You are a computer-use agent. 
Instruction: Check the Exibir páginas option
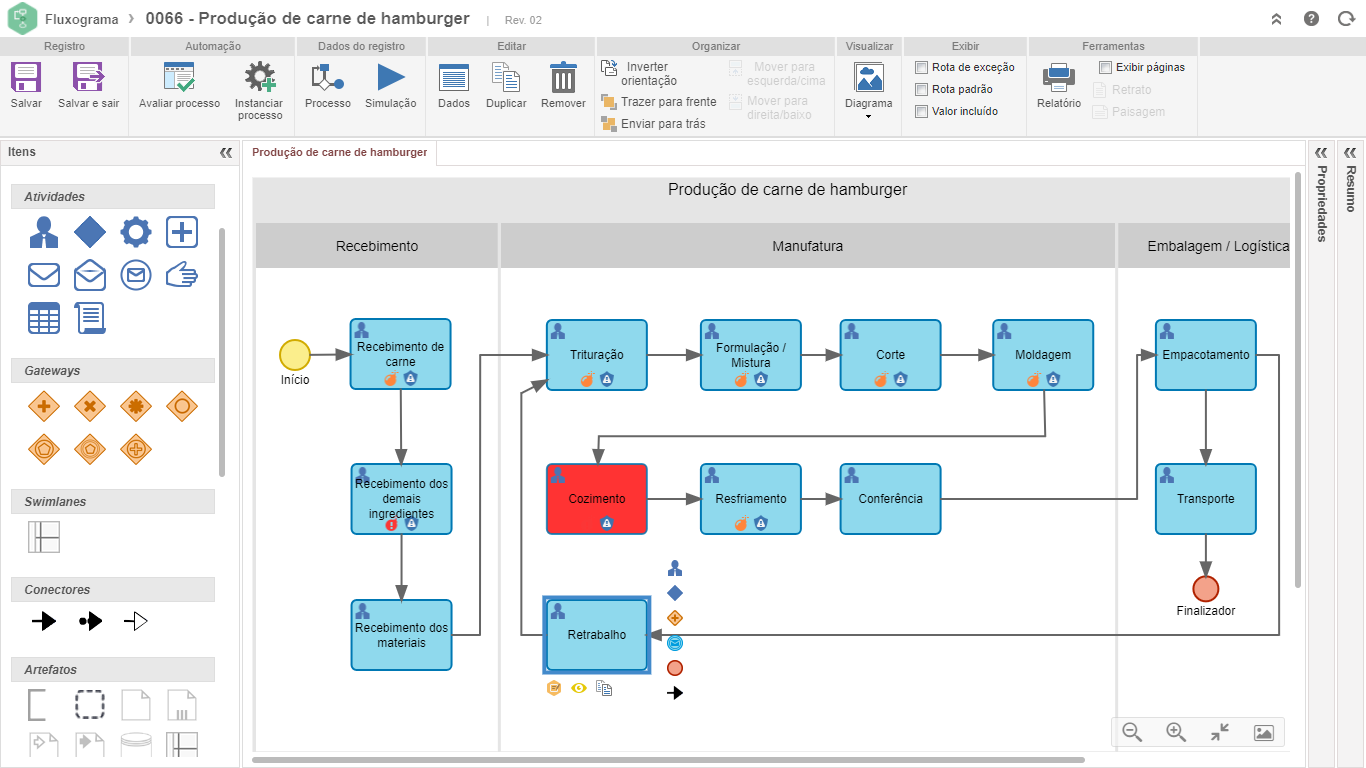(1105, 68)
